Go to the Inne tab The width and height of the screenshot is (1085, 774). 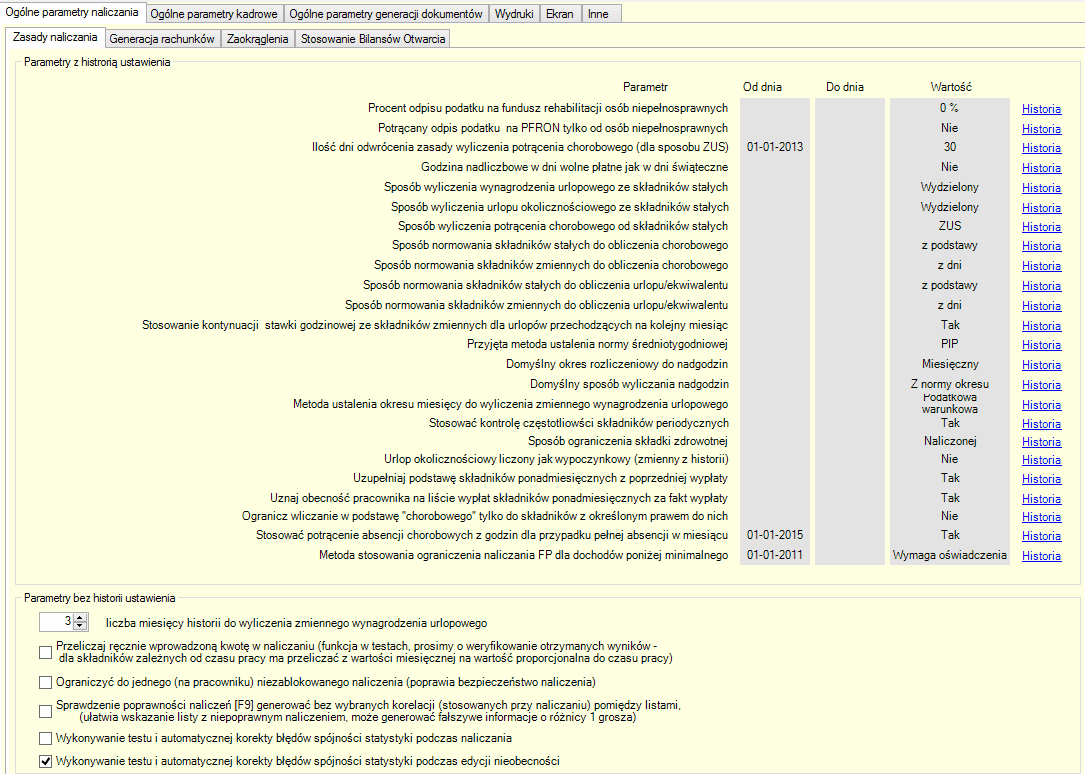(599, 14)
